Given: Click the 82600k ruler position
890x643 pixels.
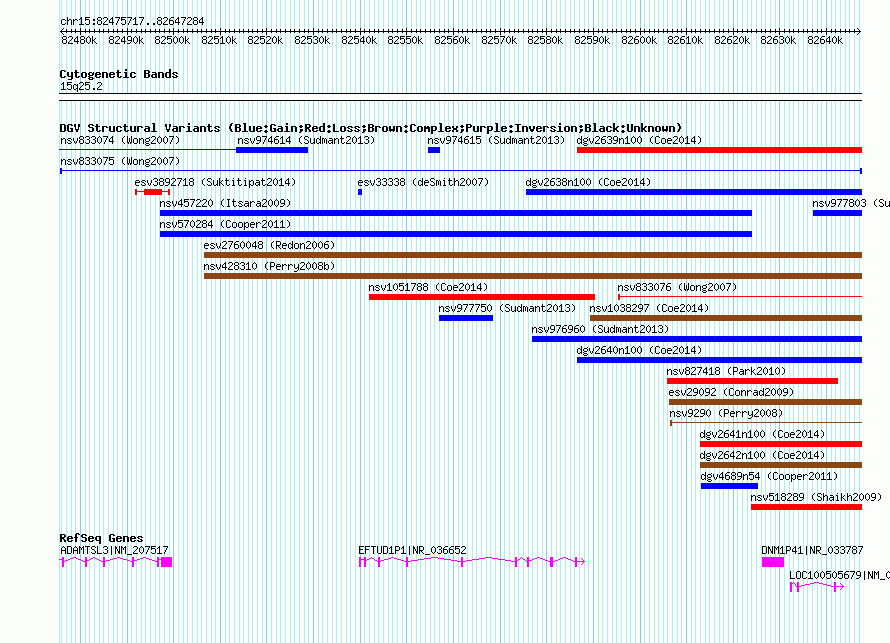Looking at the screenshot, I should coord(639,40).
